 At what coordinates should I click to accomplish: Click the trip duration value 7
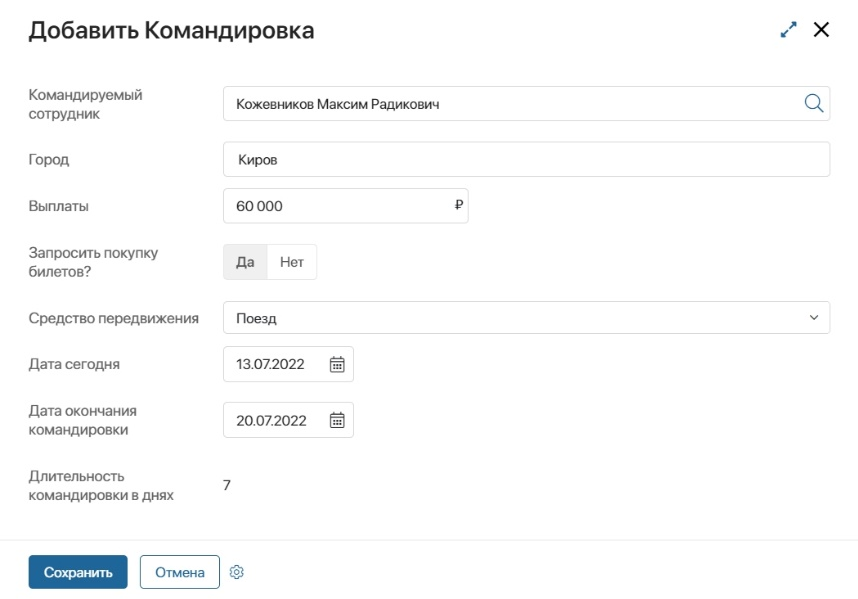[227, 486]
